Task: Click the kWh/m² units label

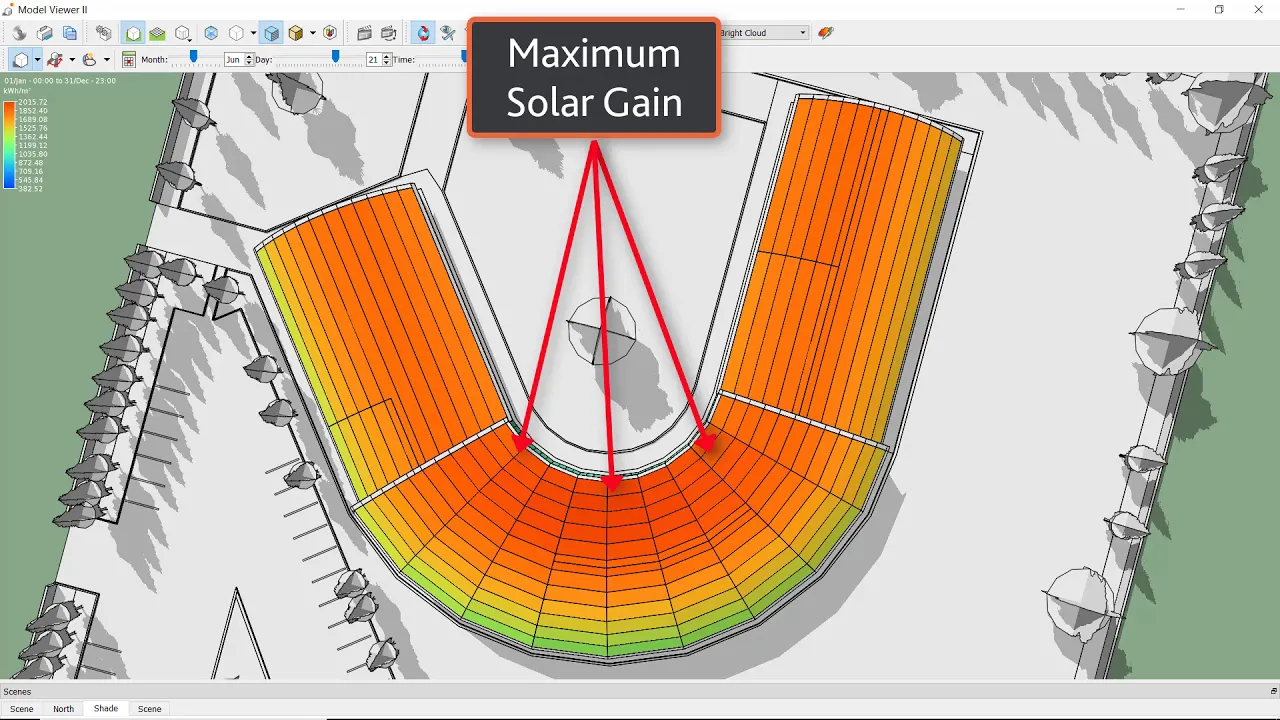Action: (x=17, y=89)
